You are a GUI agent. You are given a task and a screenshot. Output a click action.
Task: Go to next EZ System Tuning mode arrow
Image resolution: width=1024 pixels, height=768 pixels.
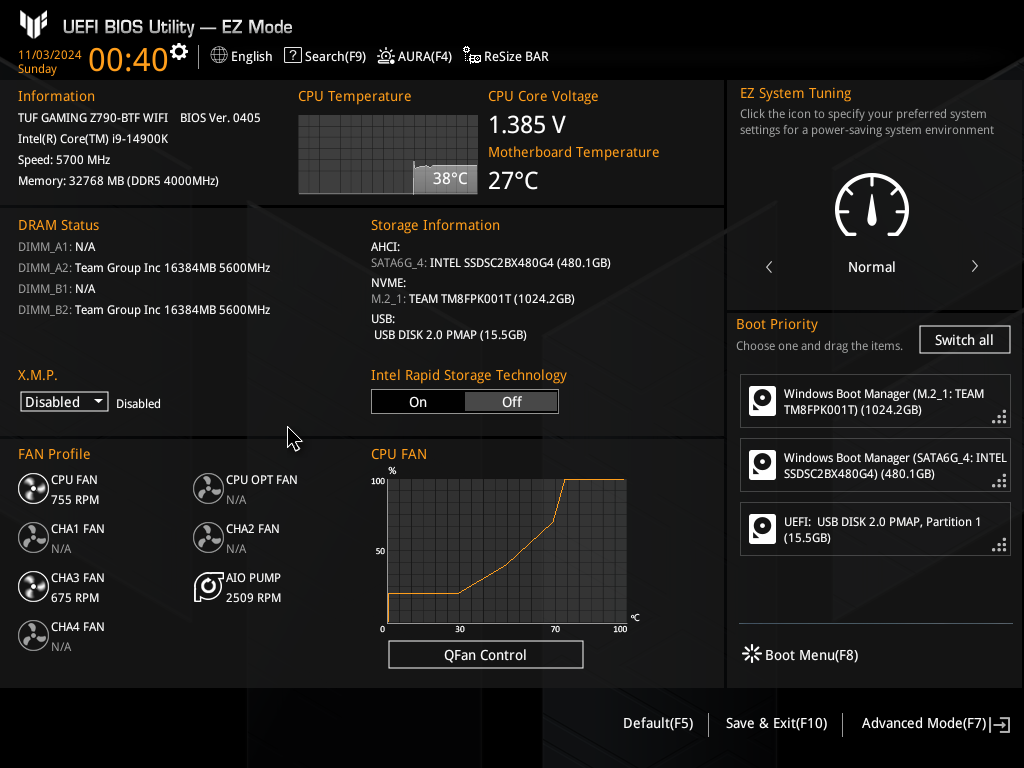974,266
